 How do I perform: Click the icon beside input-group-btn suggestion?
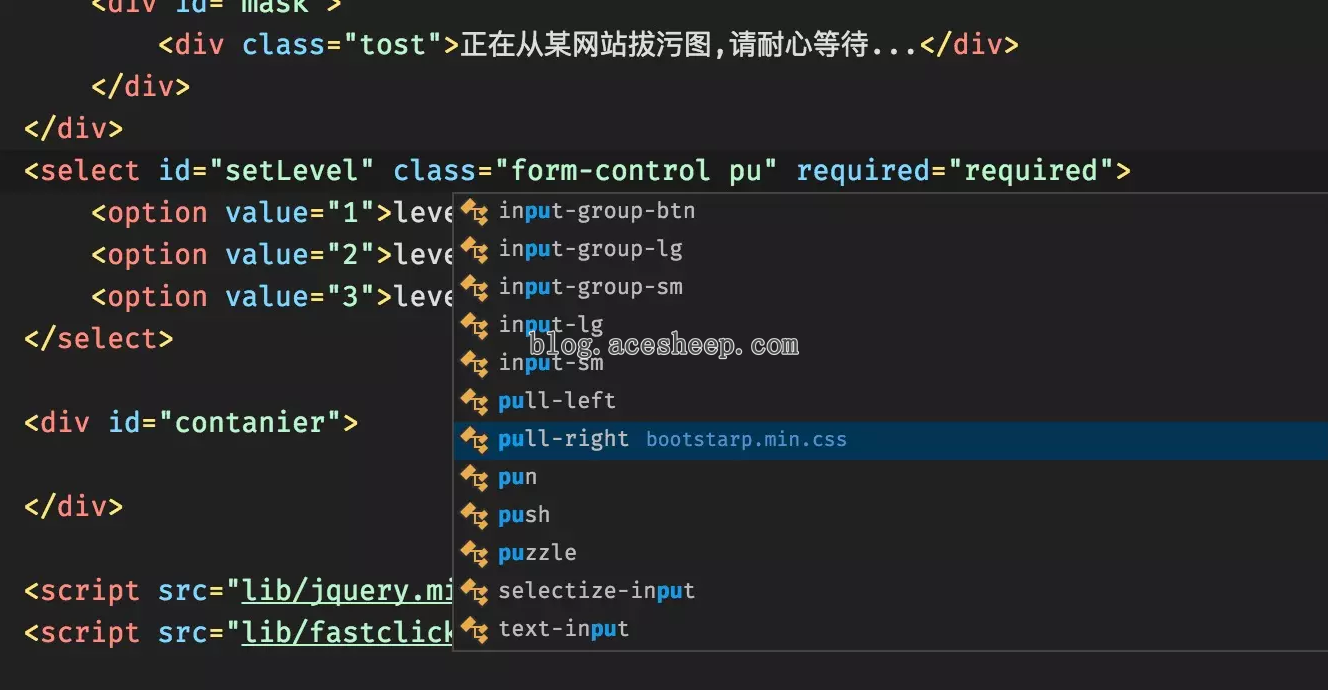pyautogui.click(x=474, y=211)
